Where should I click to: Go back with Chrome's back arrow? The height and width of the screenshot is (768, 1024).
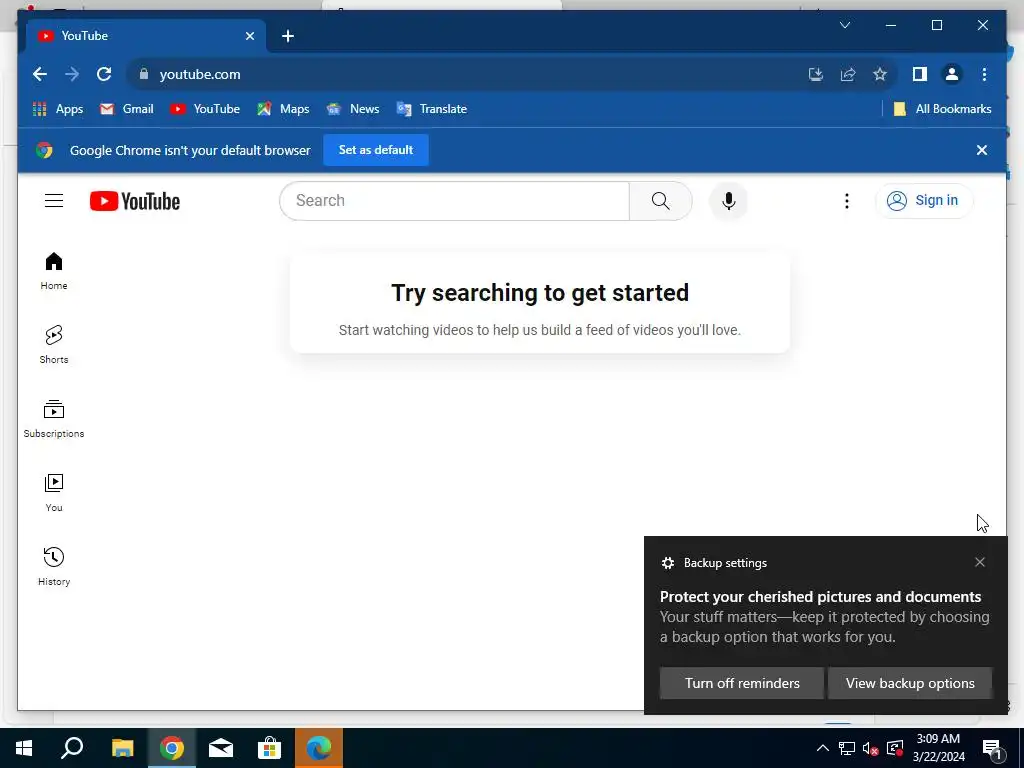40,74
